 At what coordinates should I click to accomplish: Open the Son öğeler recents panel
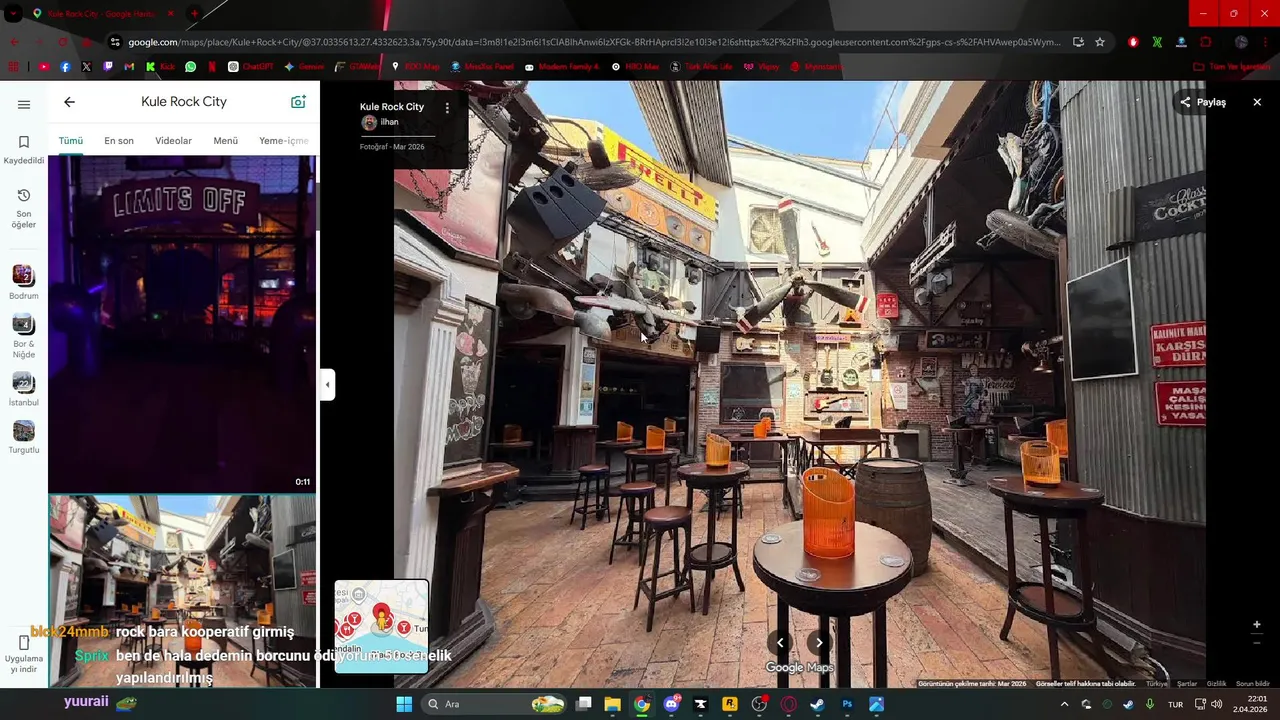(x=24, y=208)
